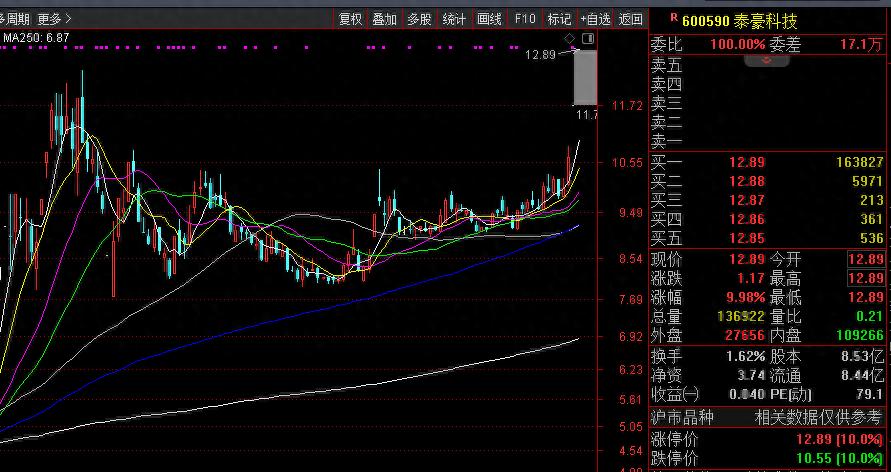Toggle the side panel layout icon

coord(589,39)
